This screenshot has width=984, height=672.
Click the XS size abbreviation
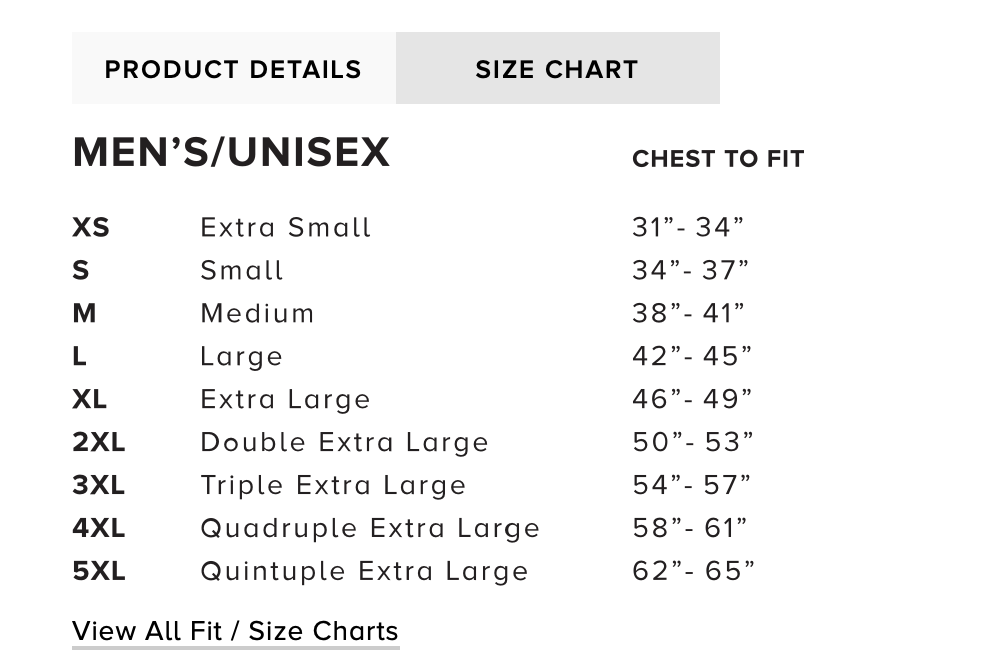click(x=91, y=228)
